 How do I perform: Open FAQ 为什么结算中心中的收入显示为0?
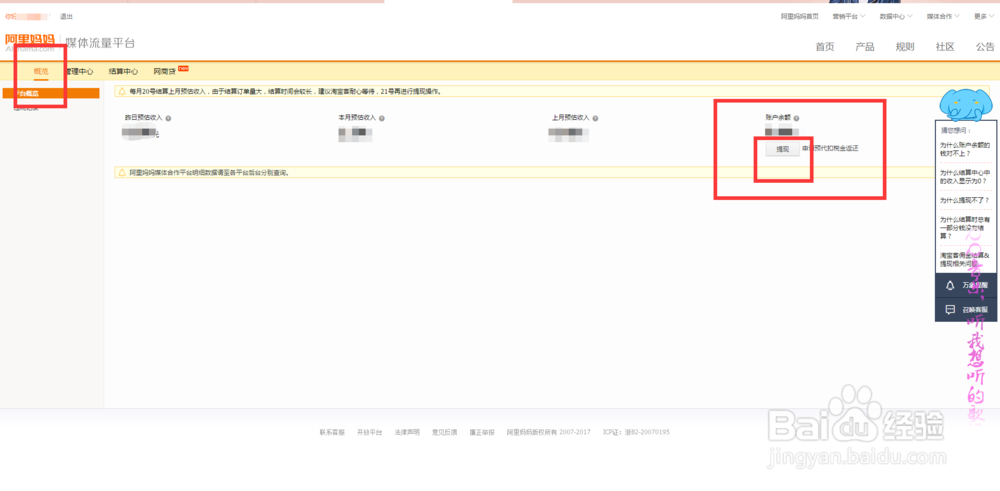pyautogui.click(x=963, y=177)
